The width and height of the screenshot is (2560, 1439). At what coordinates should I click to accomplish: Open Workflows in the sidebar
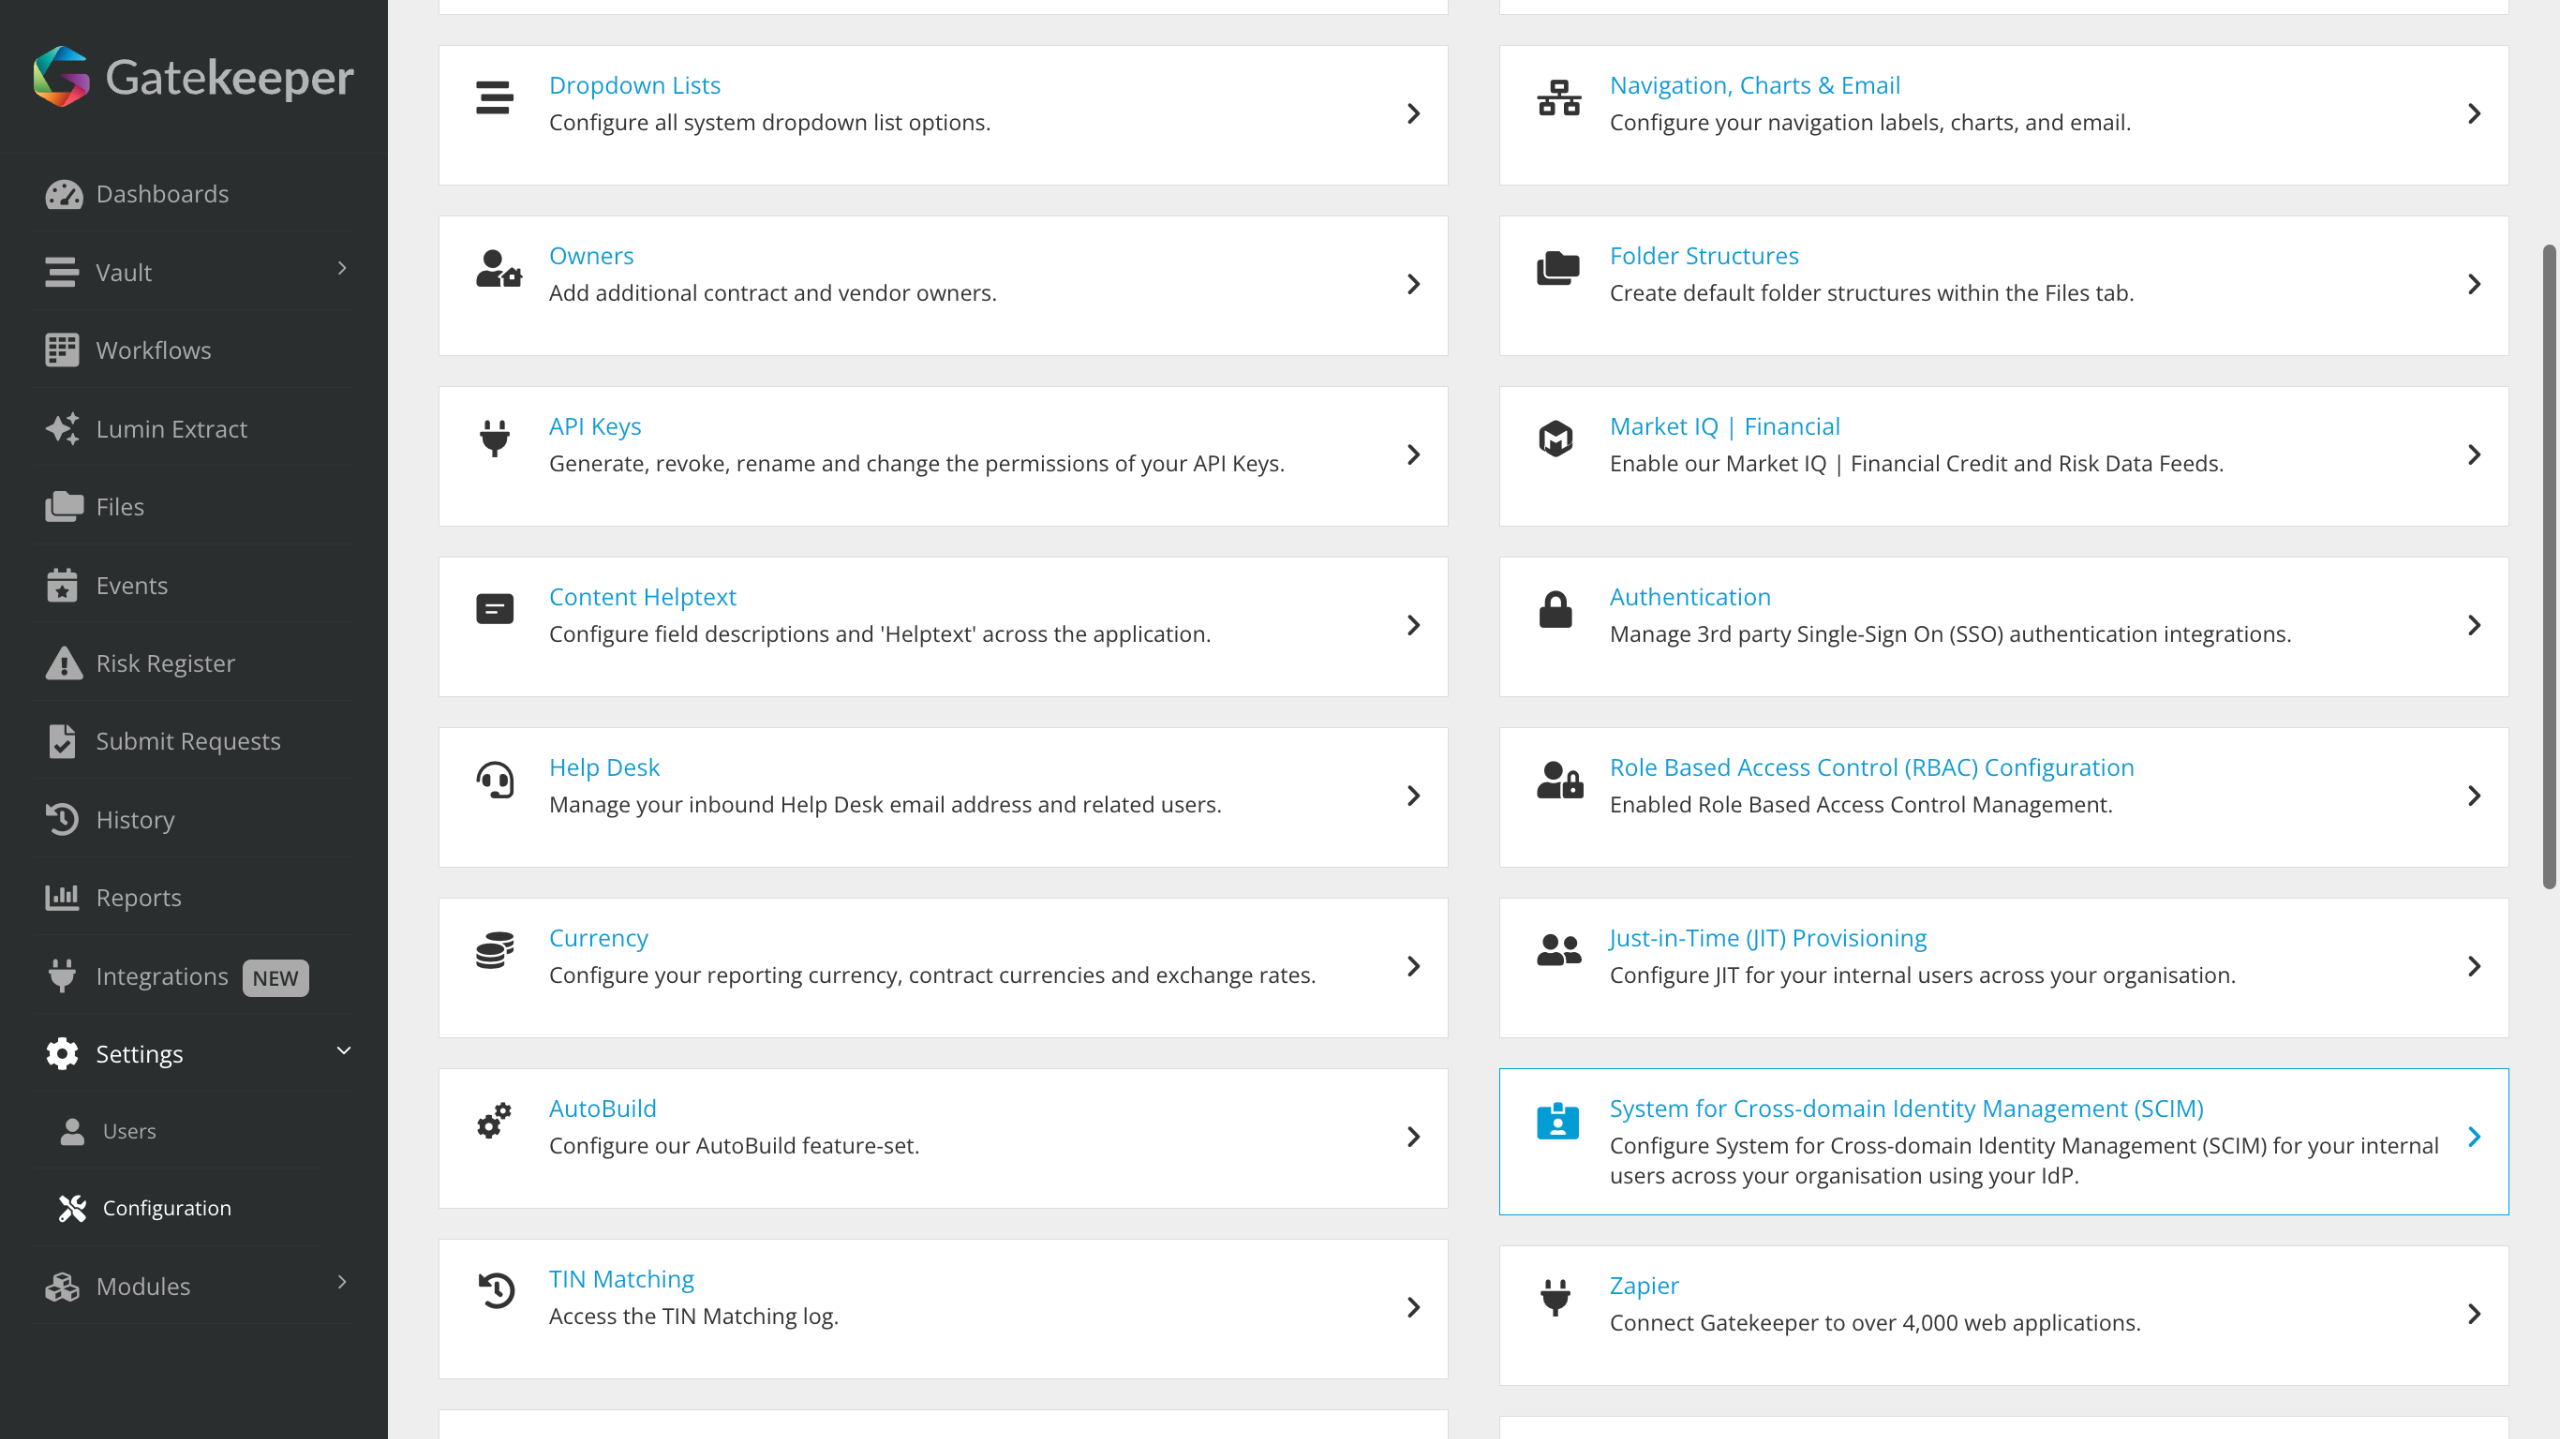click(153, 351)
